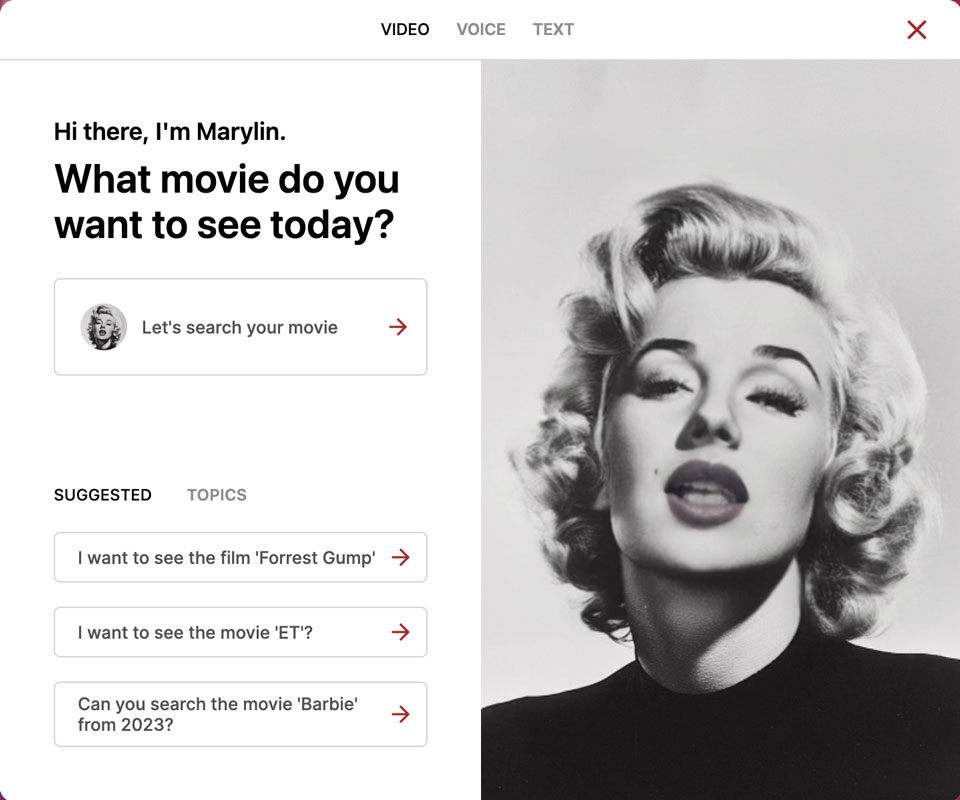The height and width of the screenshot is (800, 960).
Task: Click the arrow on the Barbie suggestion
Action: point(400,714)
